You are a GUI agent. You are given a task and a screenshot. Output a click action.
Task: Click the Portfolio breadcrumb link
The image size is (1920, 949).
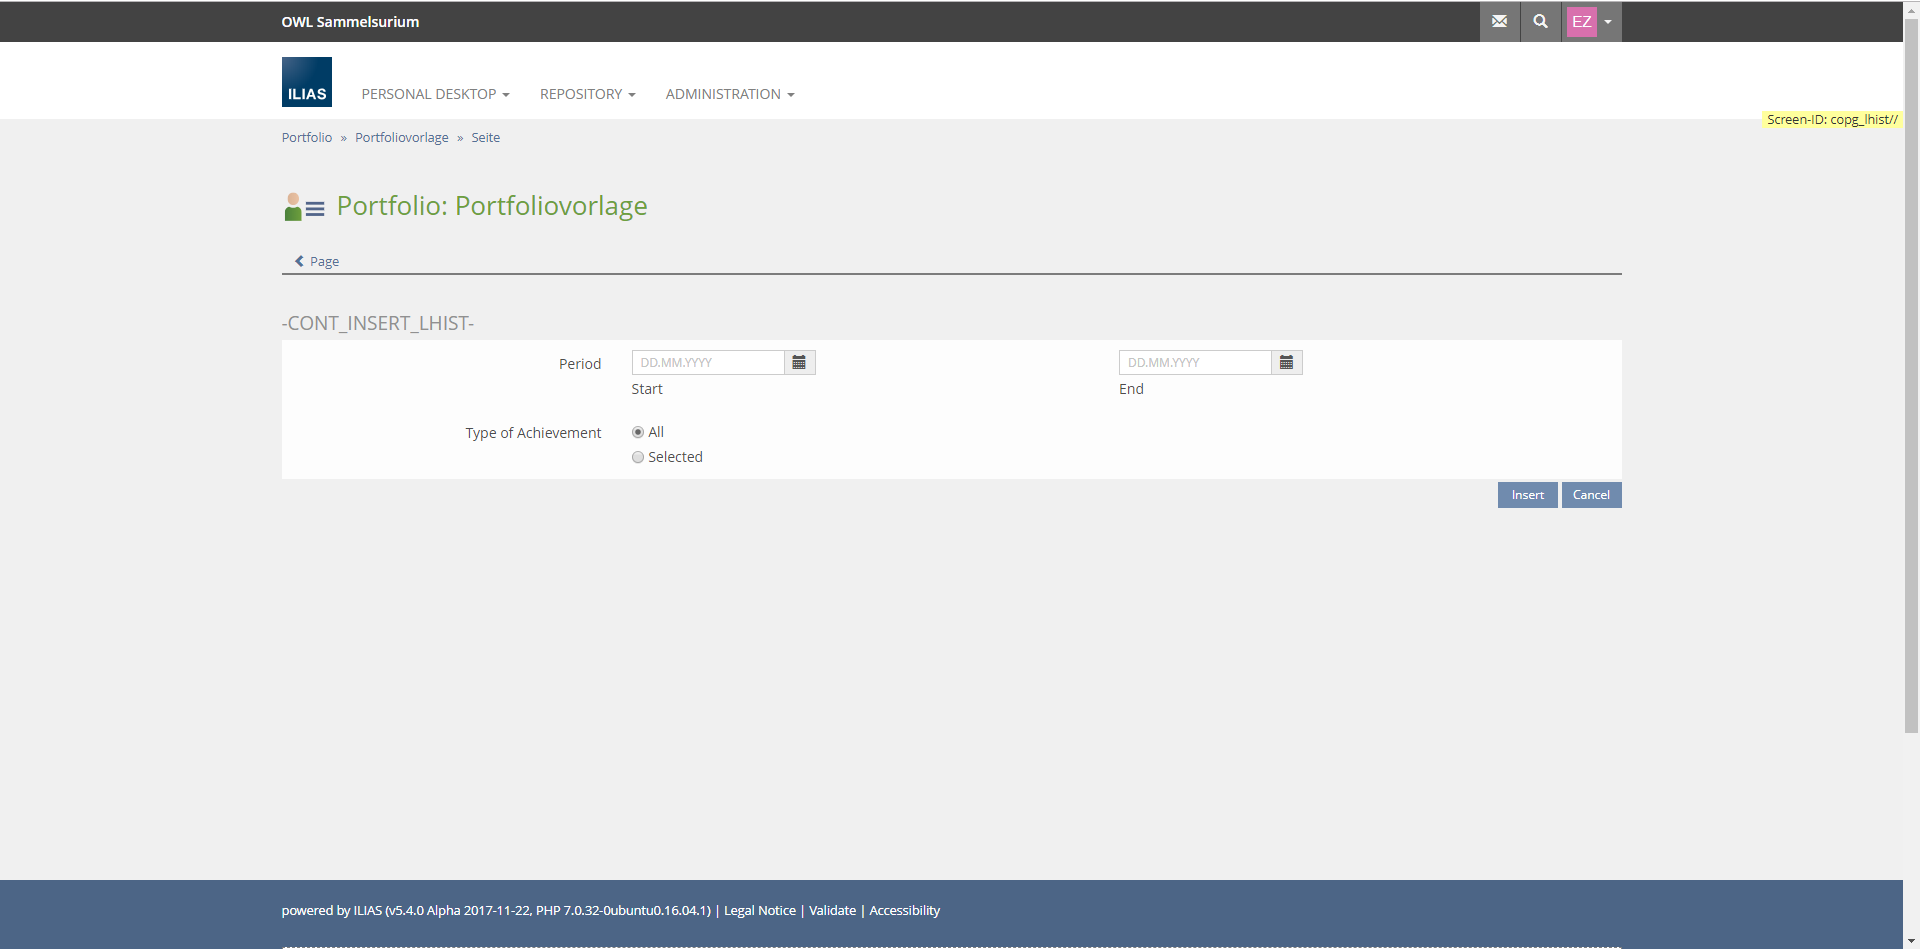coord(306,138)
